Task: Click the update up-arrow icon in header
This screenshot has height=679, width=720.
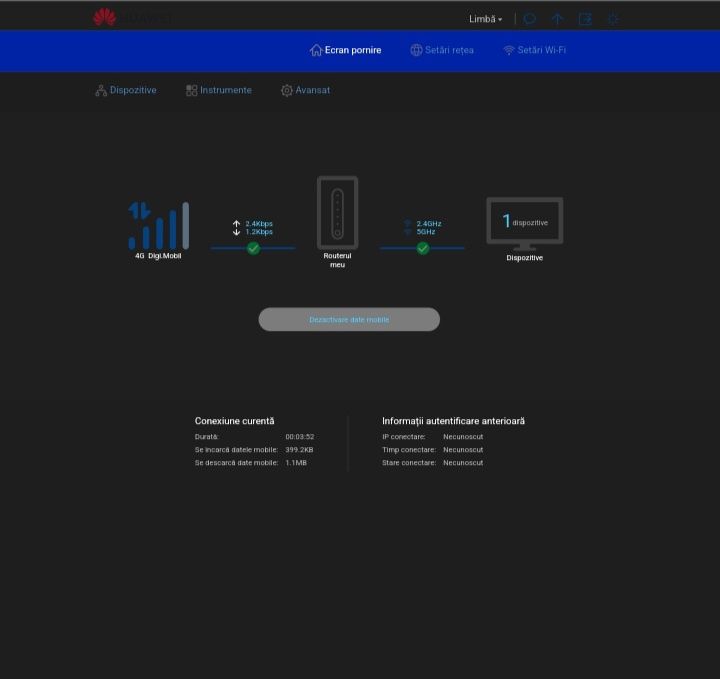Action: (x=557, y=19)
